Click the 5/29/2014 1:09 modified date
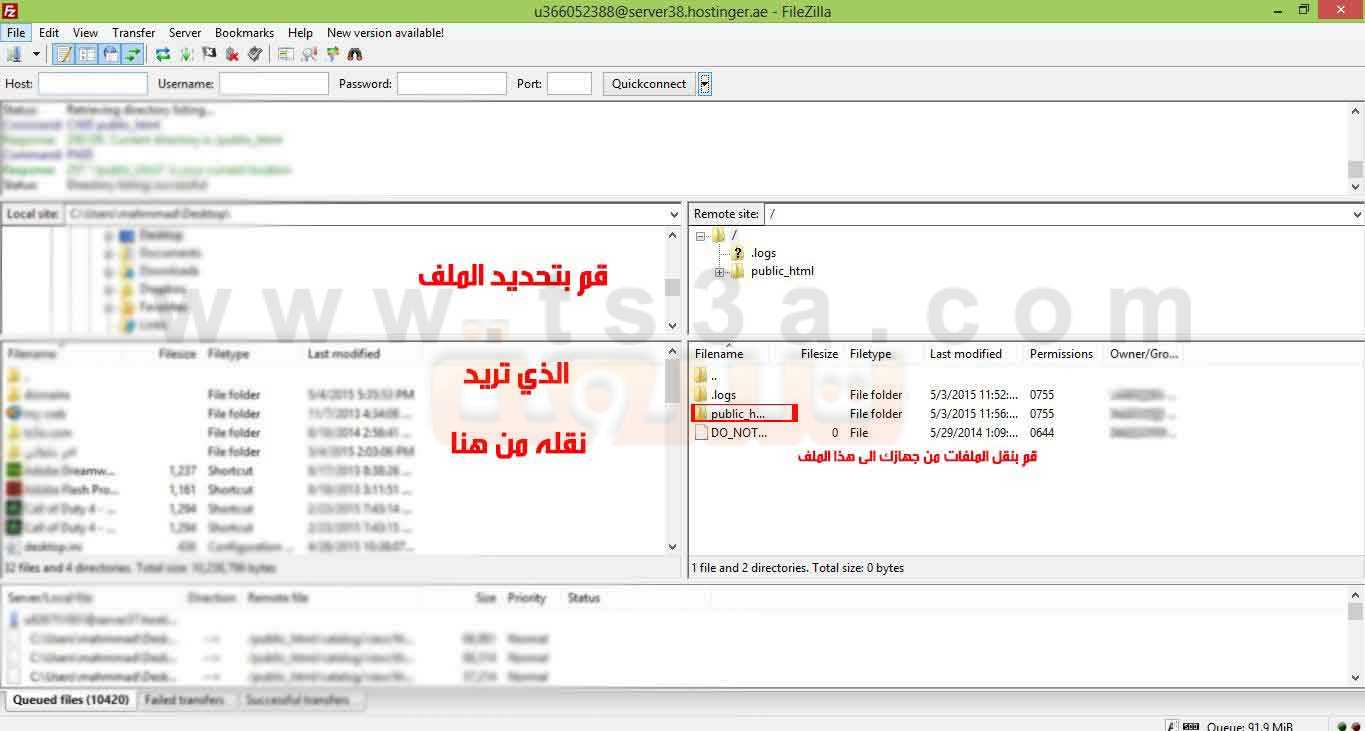Image resolution: width=1365 pixels, height=731 pixels. (x=974, y=433)
